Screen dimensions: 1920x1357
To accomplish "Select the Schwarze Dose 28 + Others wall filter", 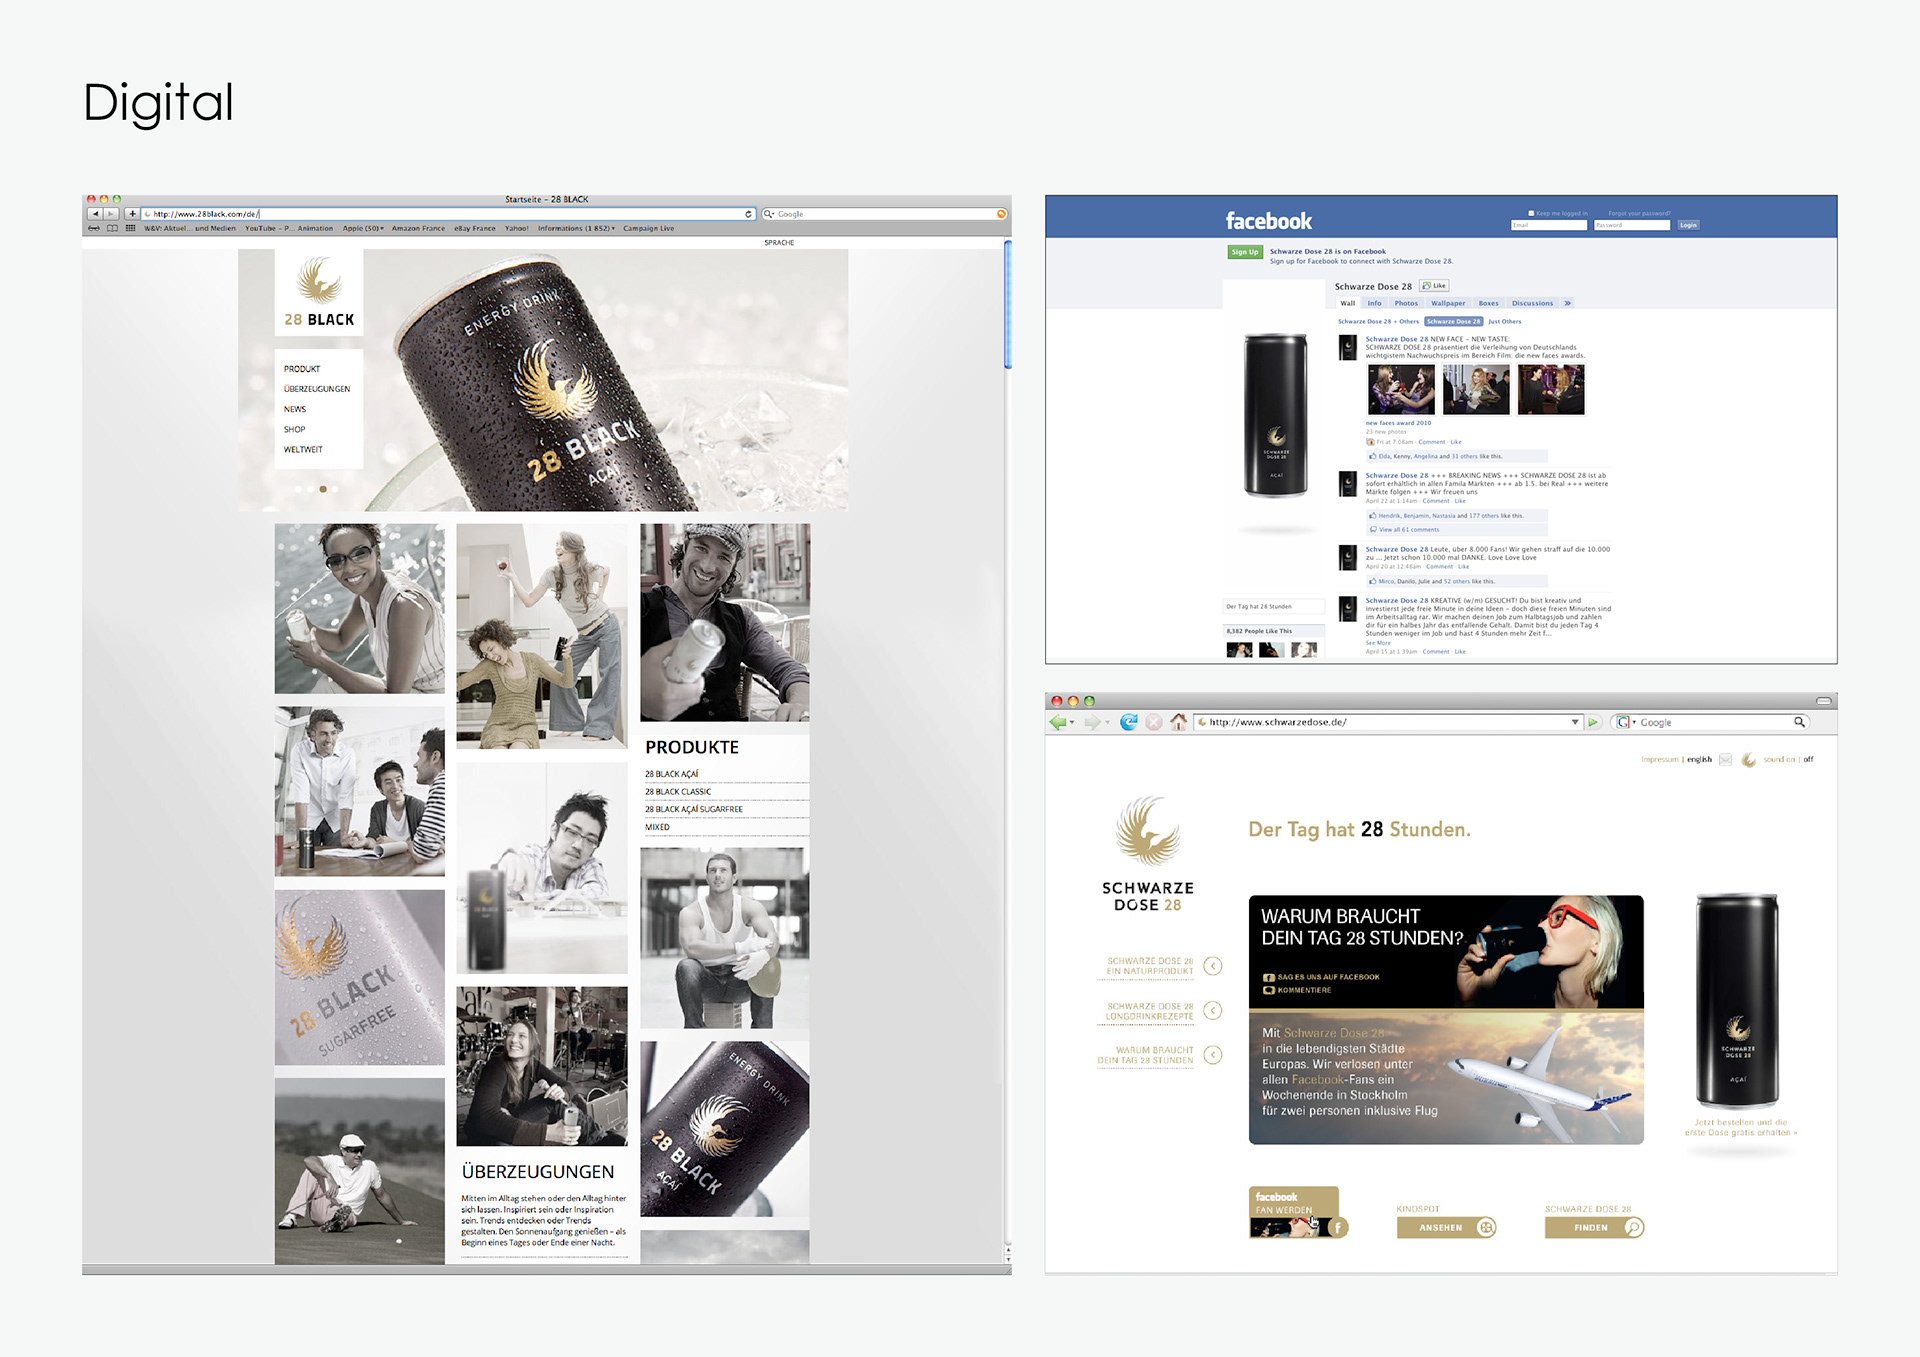I will [x=1378, y=322].
